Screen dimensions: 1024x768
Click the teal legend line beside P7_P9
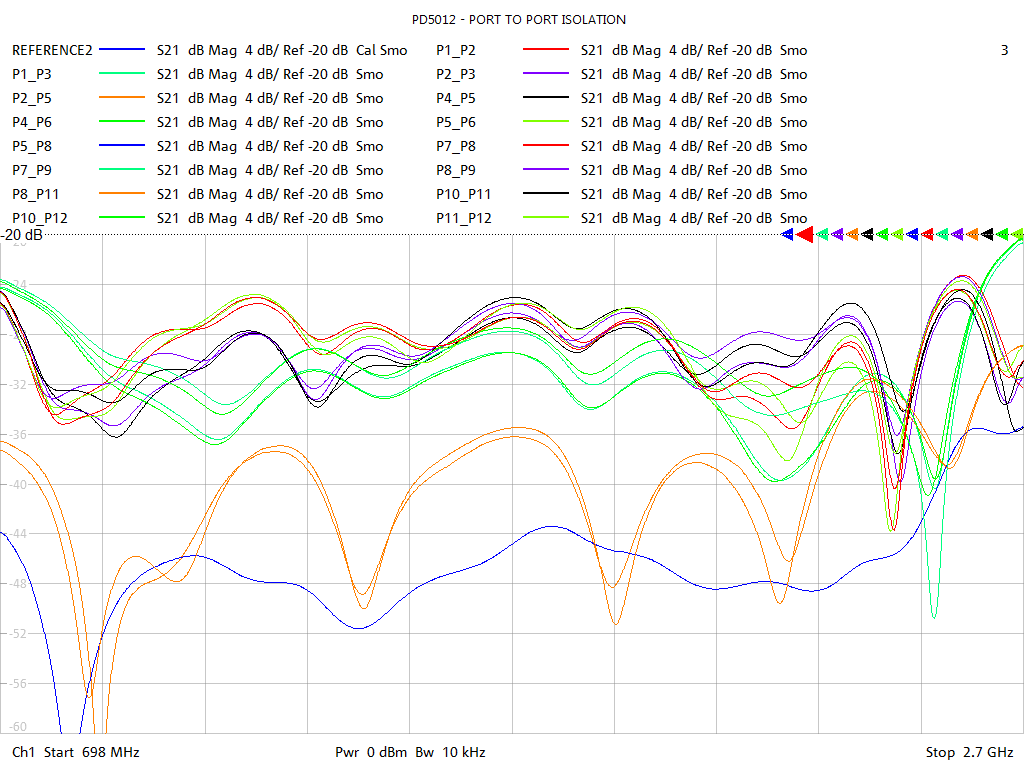(x=121, y=169)
